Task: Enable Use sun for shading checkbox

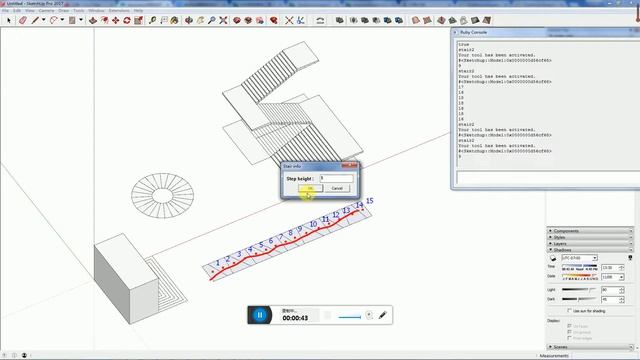Action: point(569,311)
